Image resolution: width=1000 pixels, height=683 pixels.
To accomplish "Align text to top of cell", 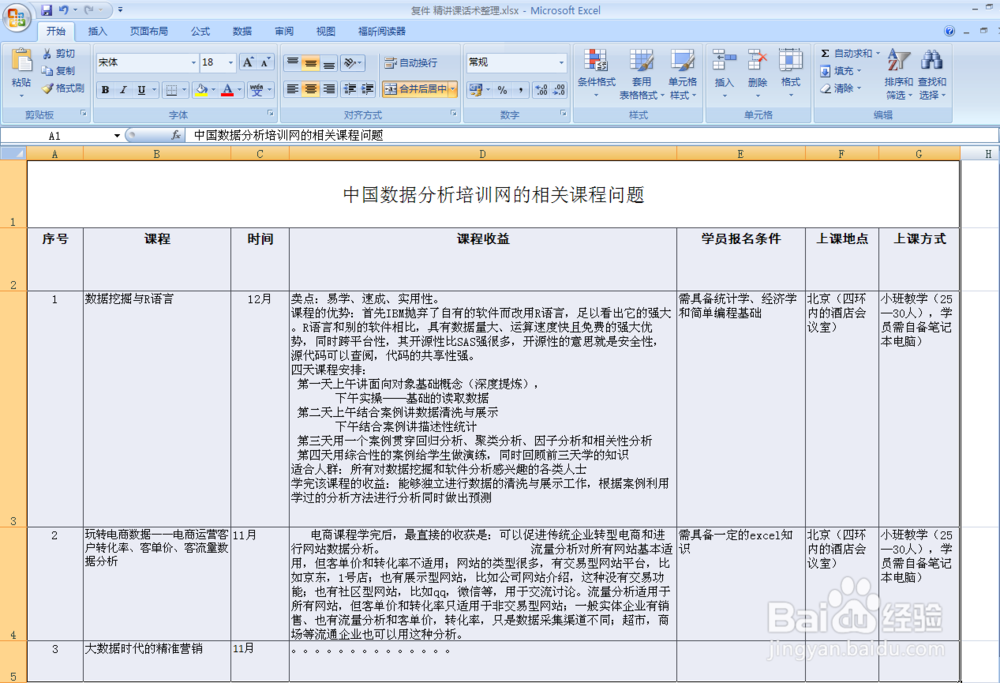I will (293, 62).
